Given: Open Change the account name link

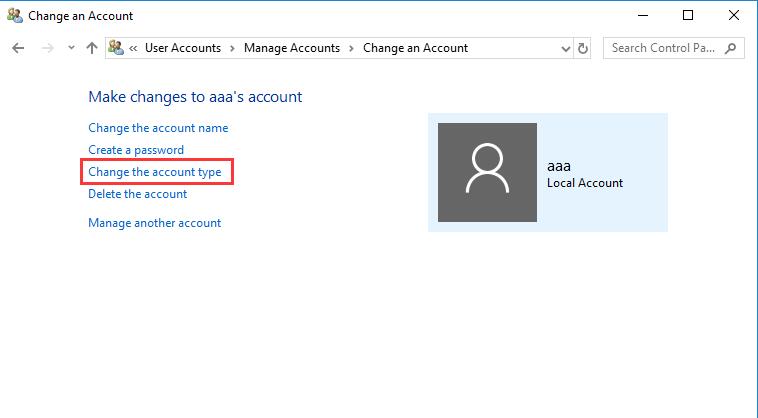Looking at the screenshot, I should (158, 128).
